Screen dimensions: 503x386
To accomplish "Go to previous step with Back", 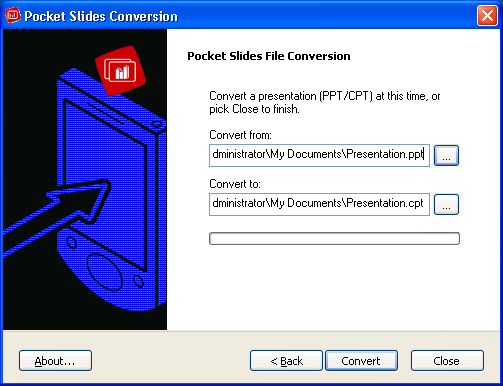I will click(x=286, y=360).
